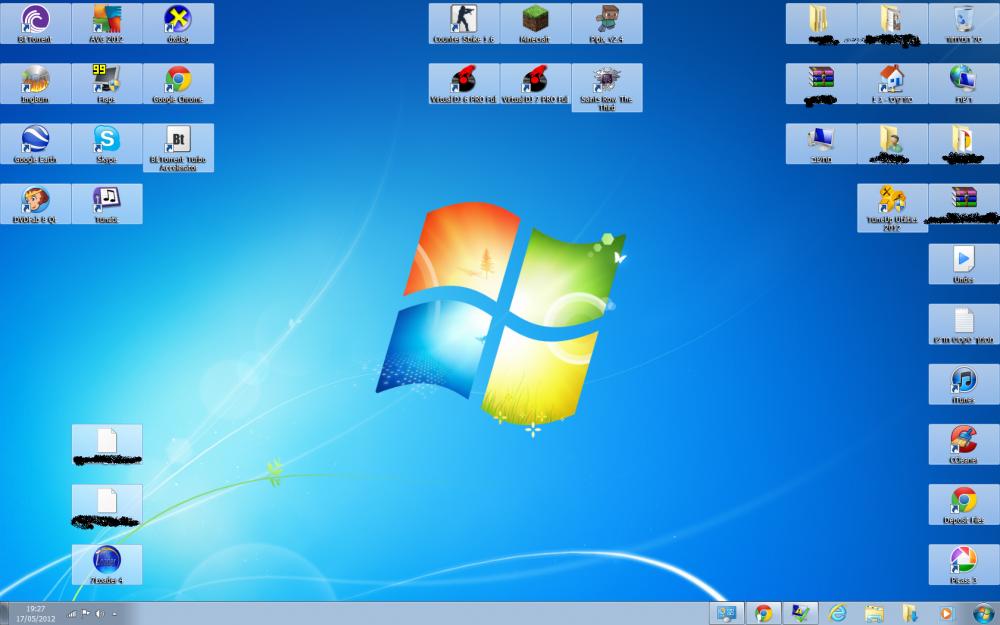Launch Internet Explorer from the taskbar

tap(837, 614)
